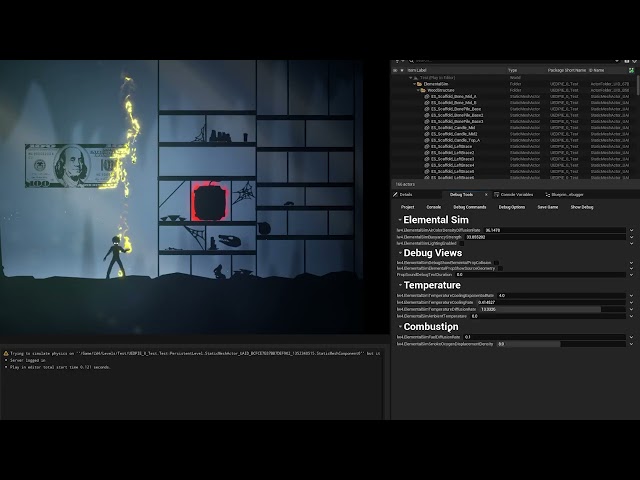Click the Console button in Debug Tools
The image size is (640, 480).
click(x=433, y=207)
